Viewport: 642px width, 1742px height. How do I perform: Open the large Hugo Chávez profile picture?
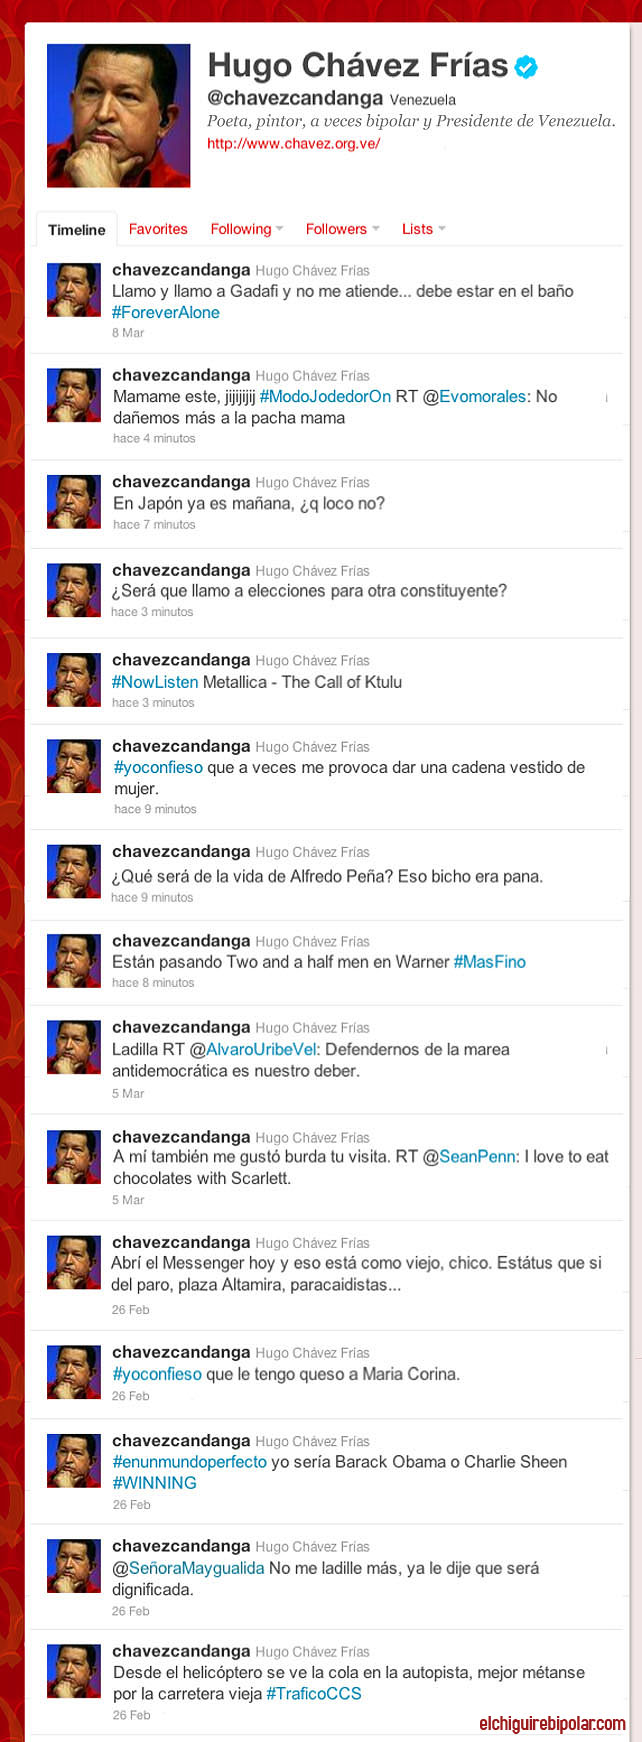[118, 115]
